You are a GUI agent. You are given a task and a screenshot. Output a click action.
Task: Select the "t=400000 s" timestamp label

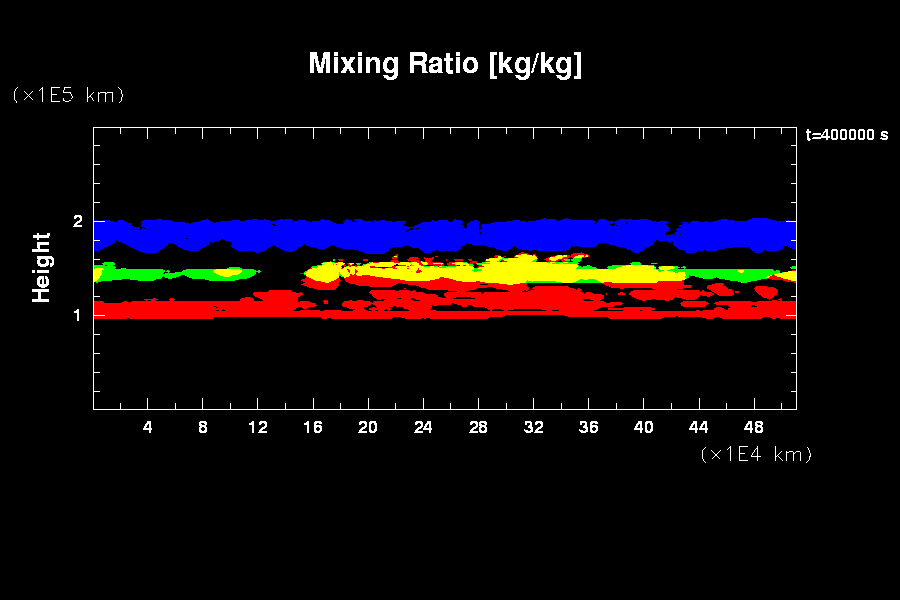[x=846, y=135]
